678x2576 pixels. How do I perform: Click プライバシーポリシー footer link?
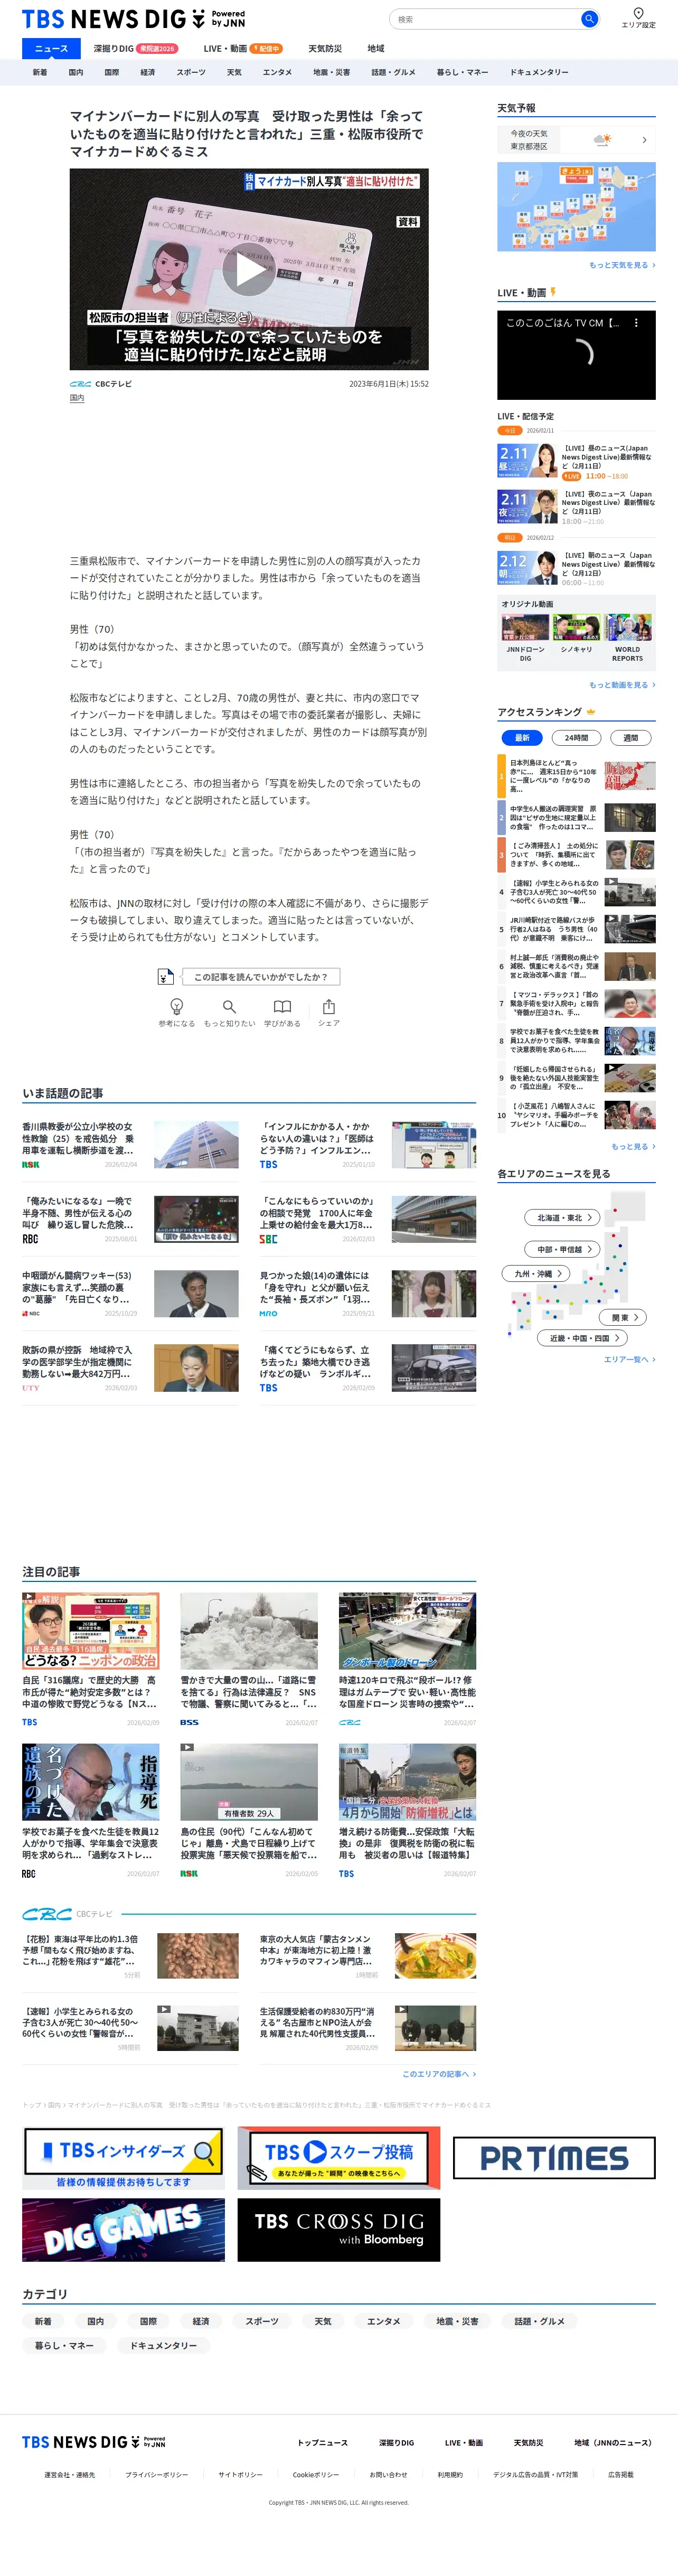[157, 2475]
